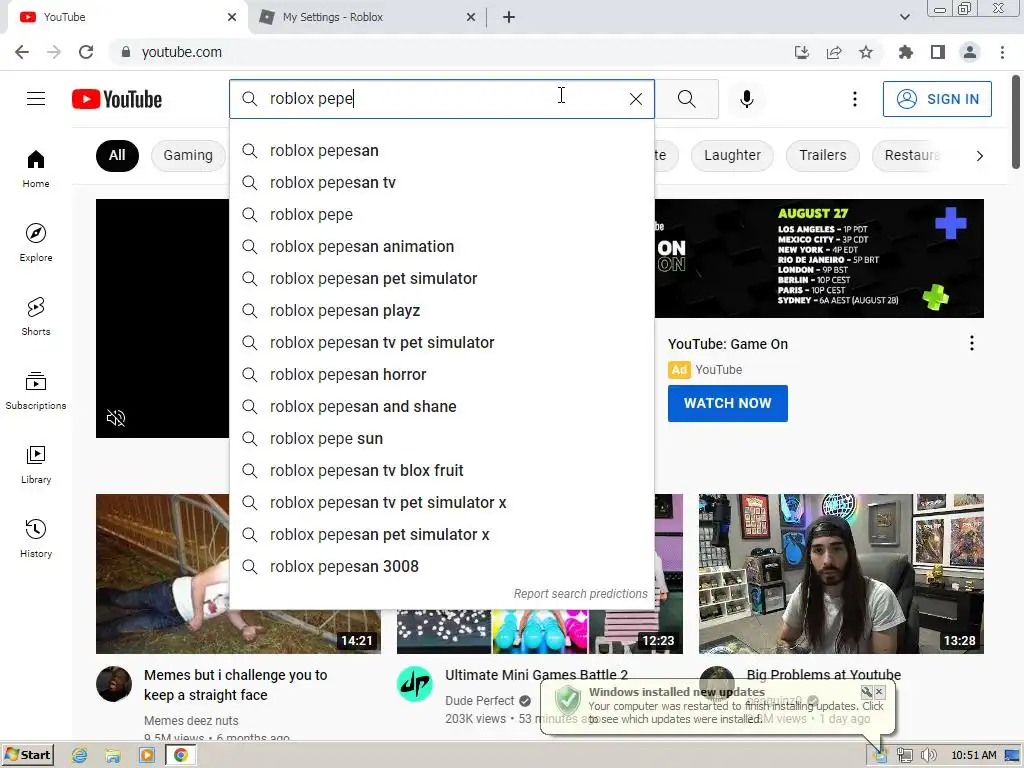Screen dimensions: 1024x768
Task: Select the Laughter filter chip
Action: point(732,155)
